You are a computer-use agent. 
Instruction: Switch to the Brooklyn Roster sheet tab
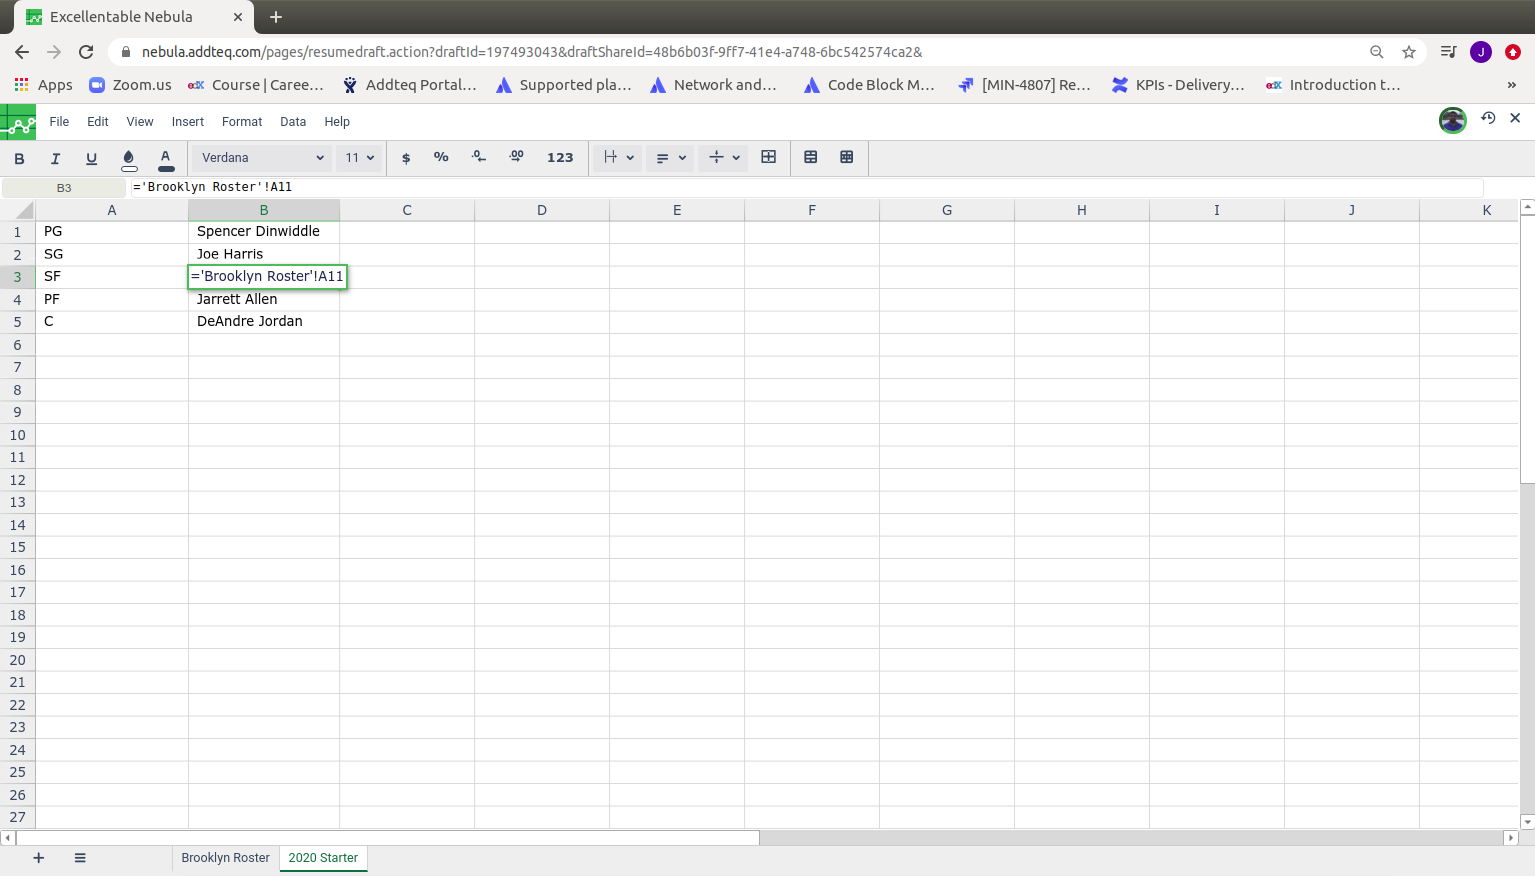click(x=225, y=858)
